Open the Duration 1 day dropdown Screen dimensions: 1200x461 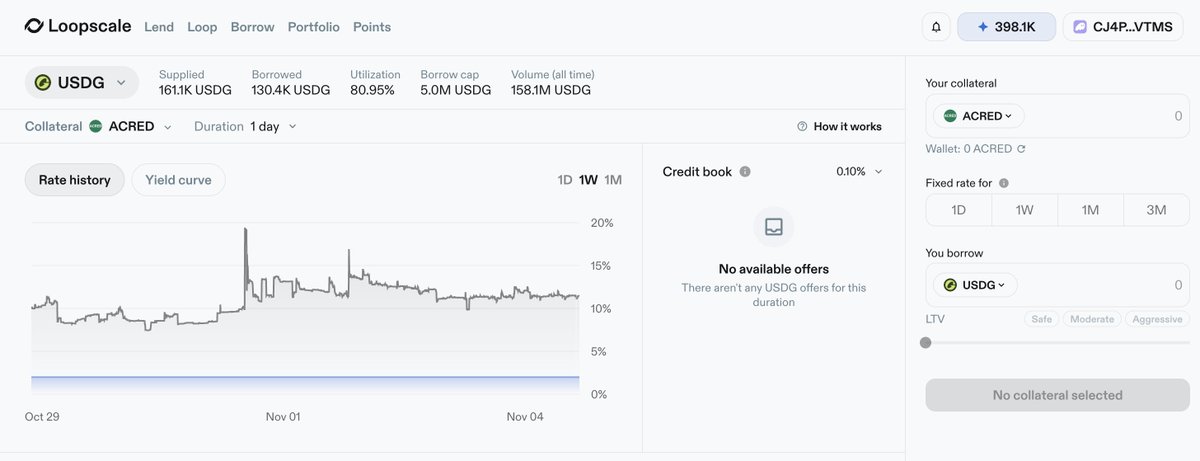click(245, 126)
